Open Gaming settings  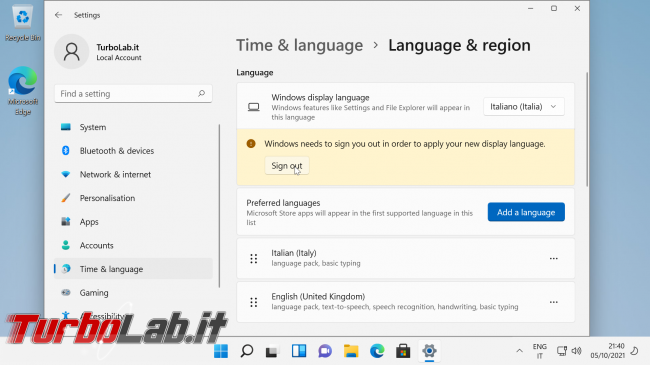(133, 292)
